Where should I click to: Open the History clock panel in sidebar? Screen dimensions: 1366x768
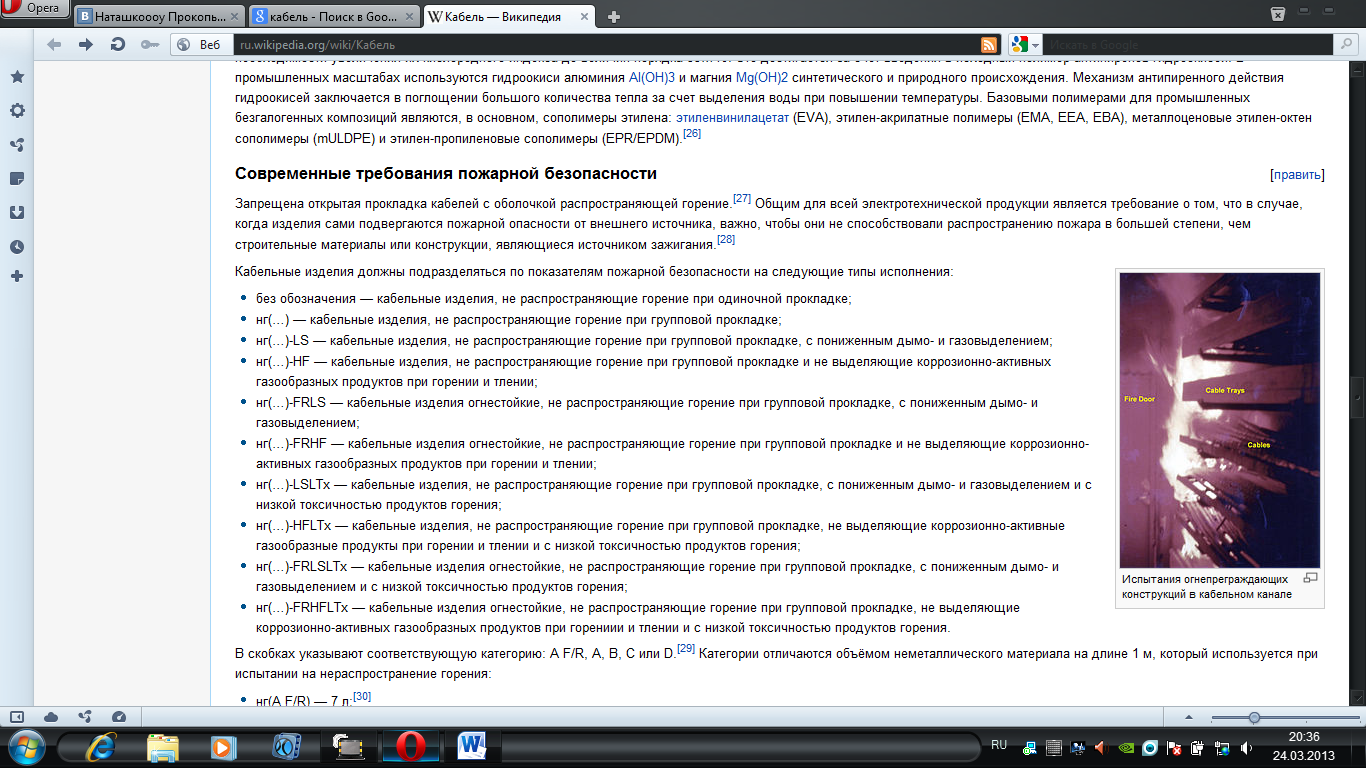click(17, 247)
